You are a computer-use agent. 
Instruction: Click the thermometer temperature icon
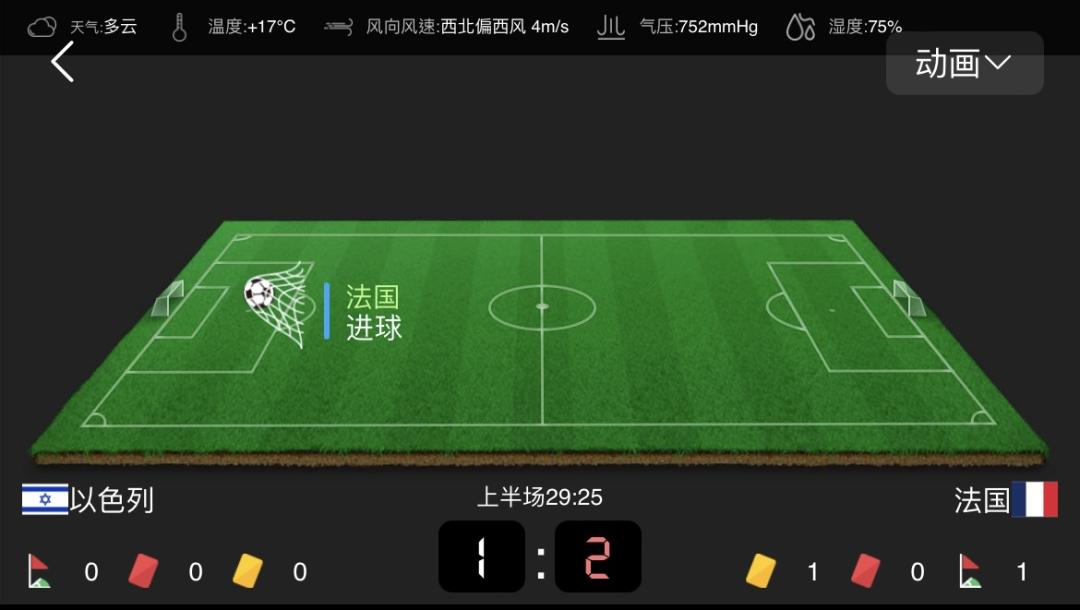pyautogui.click(x=179, y=28)
